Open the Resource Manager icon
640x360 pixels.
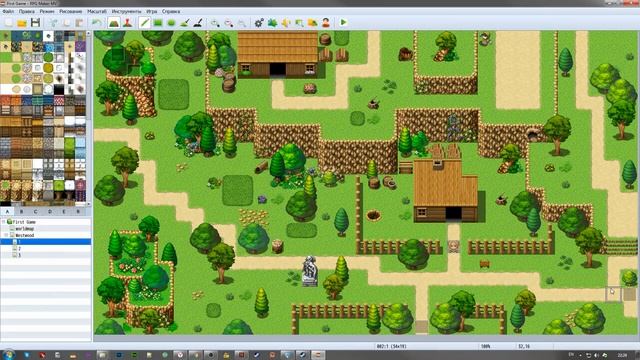coord(313,22)
